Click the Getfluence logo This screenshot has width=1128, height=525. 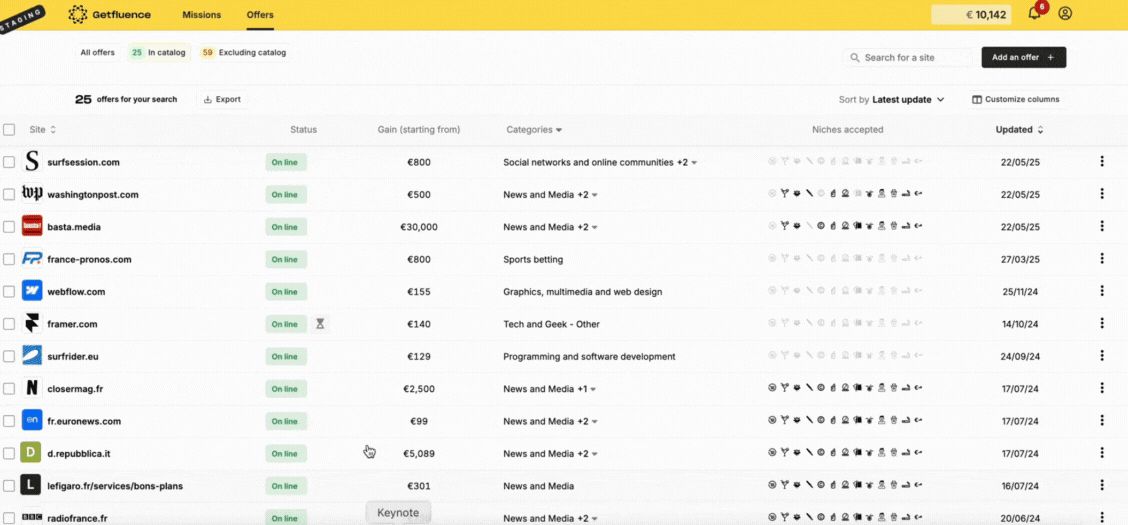109,15
